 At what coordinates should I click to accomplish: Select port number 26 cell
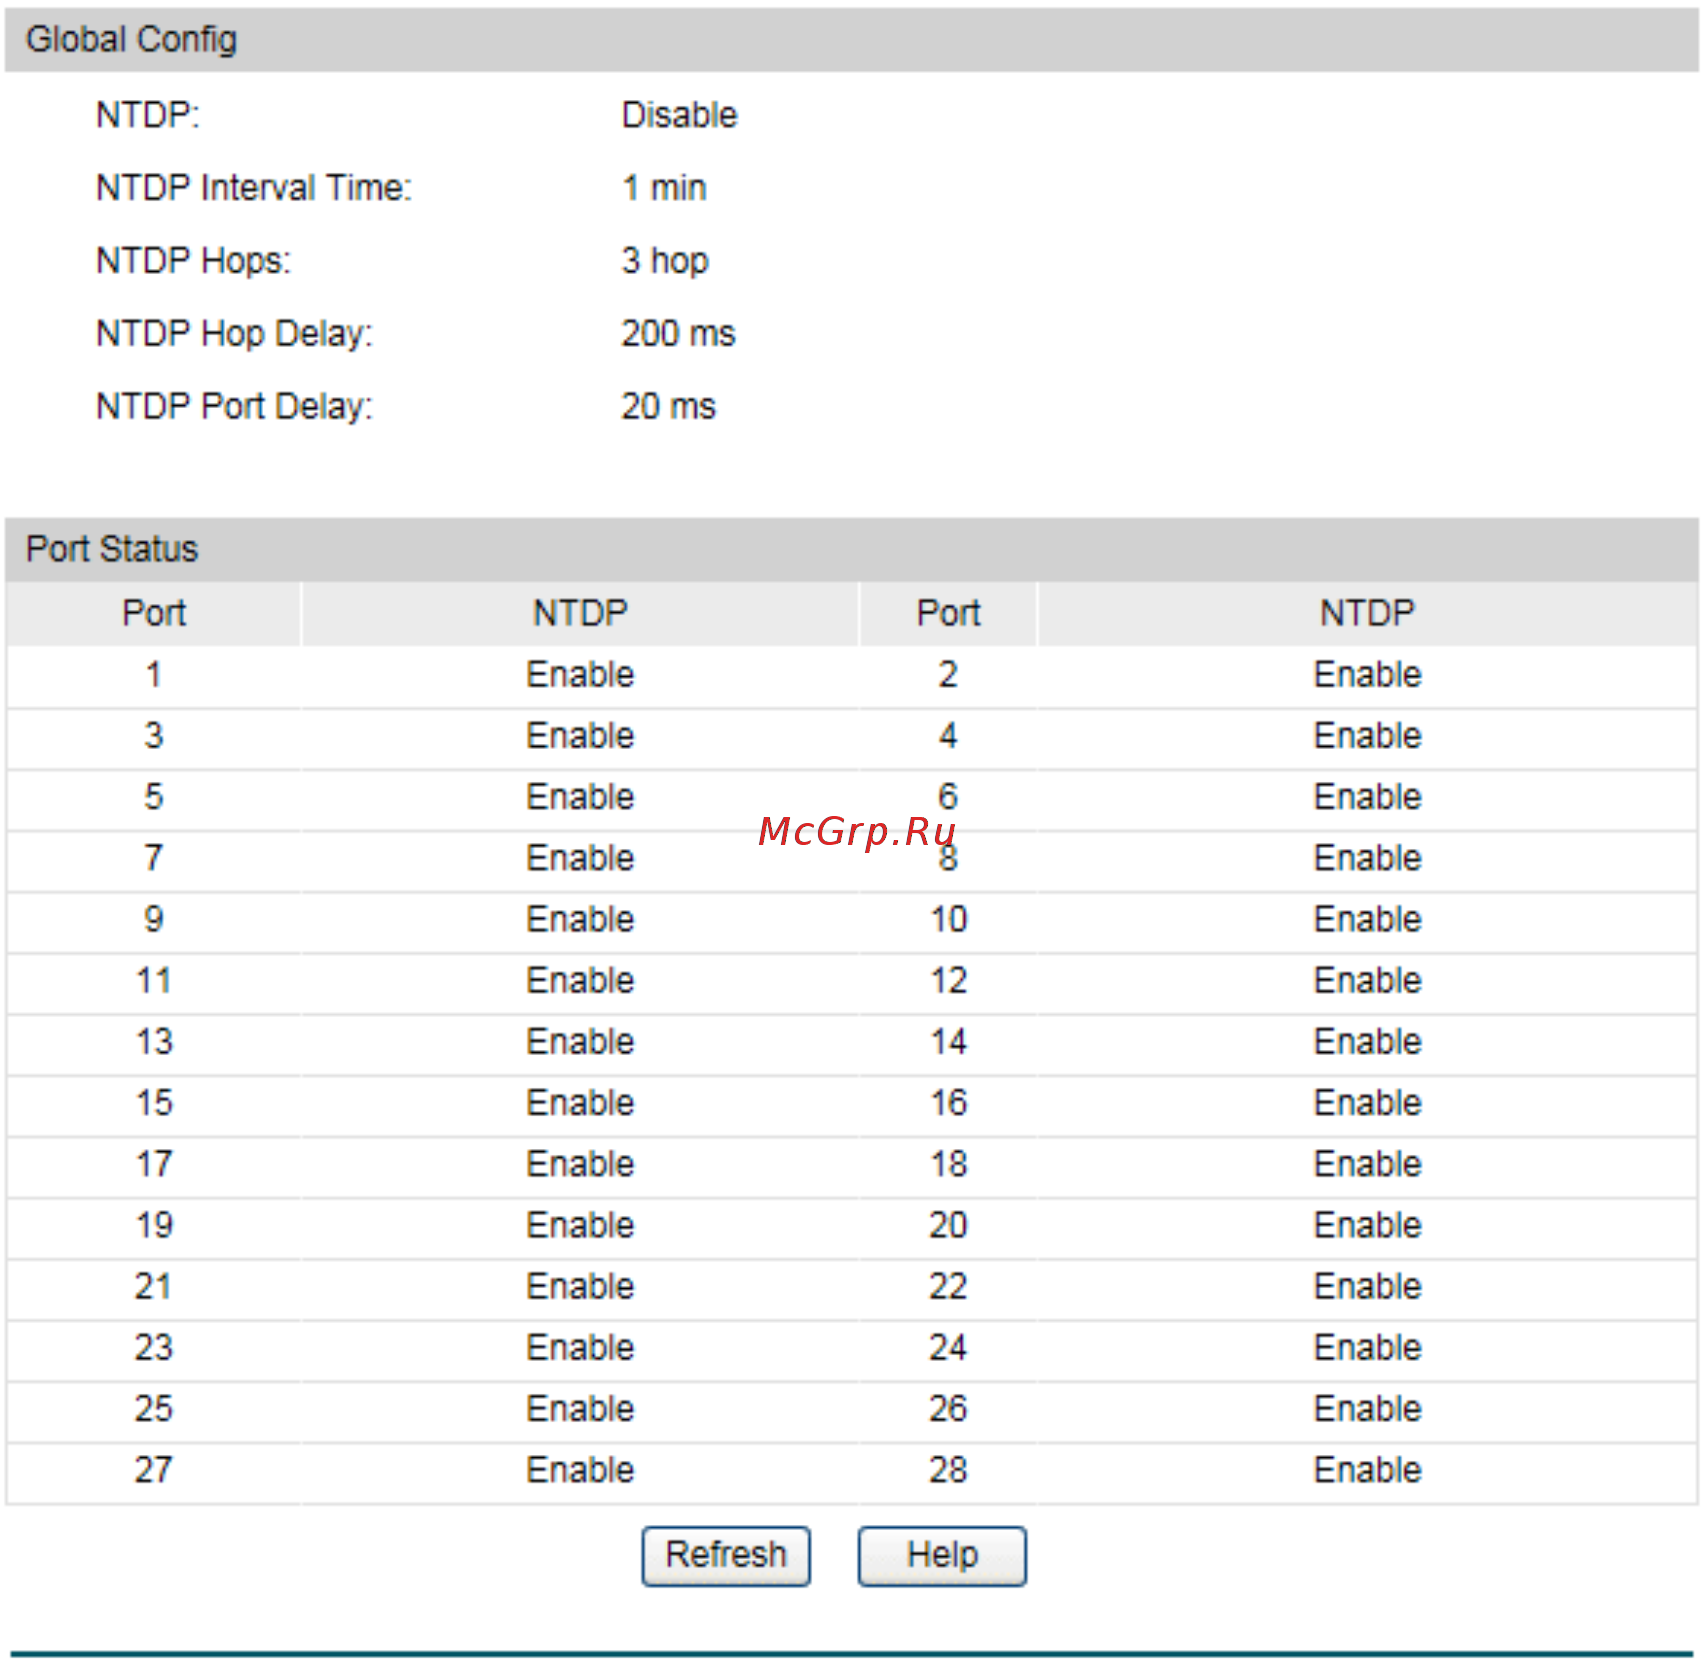click(x=948, y=1409)
